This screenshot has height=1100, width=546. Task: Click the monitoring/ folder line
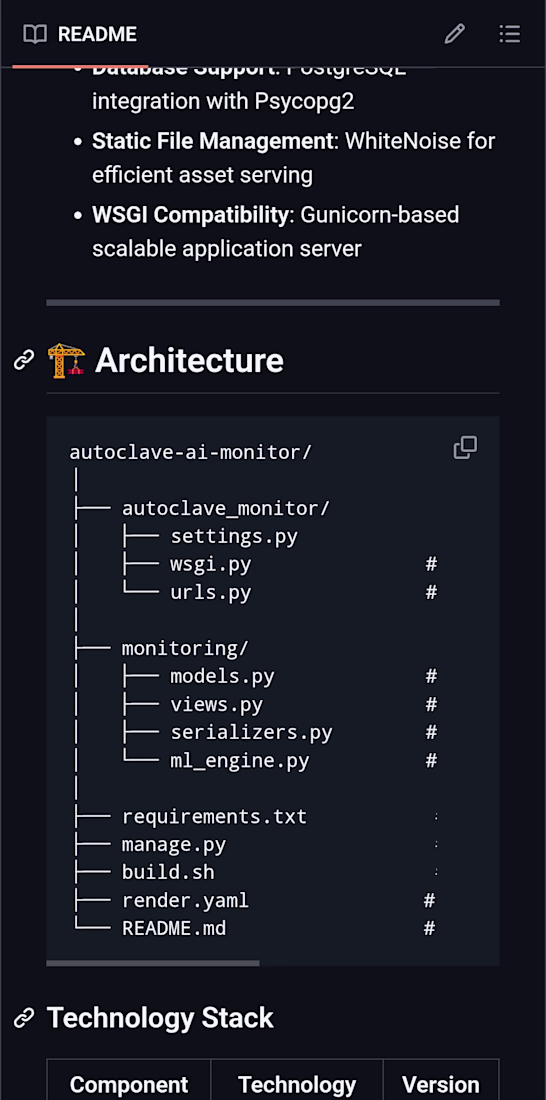pyautogui.click(x=185, y=648)
